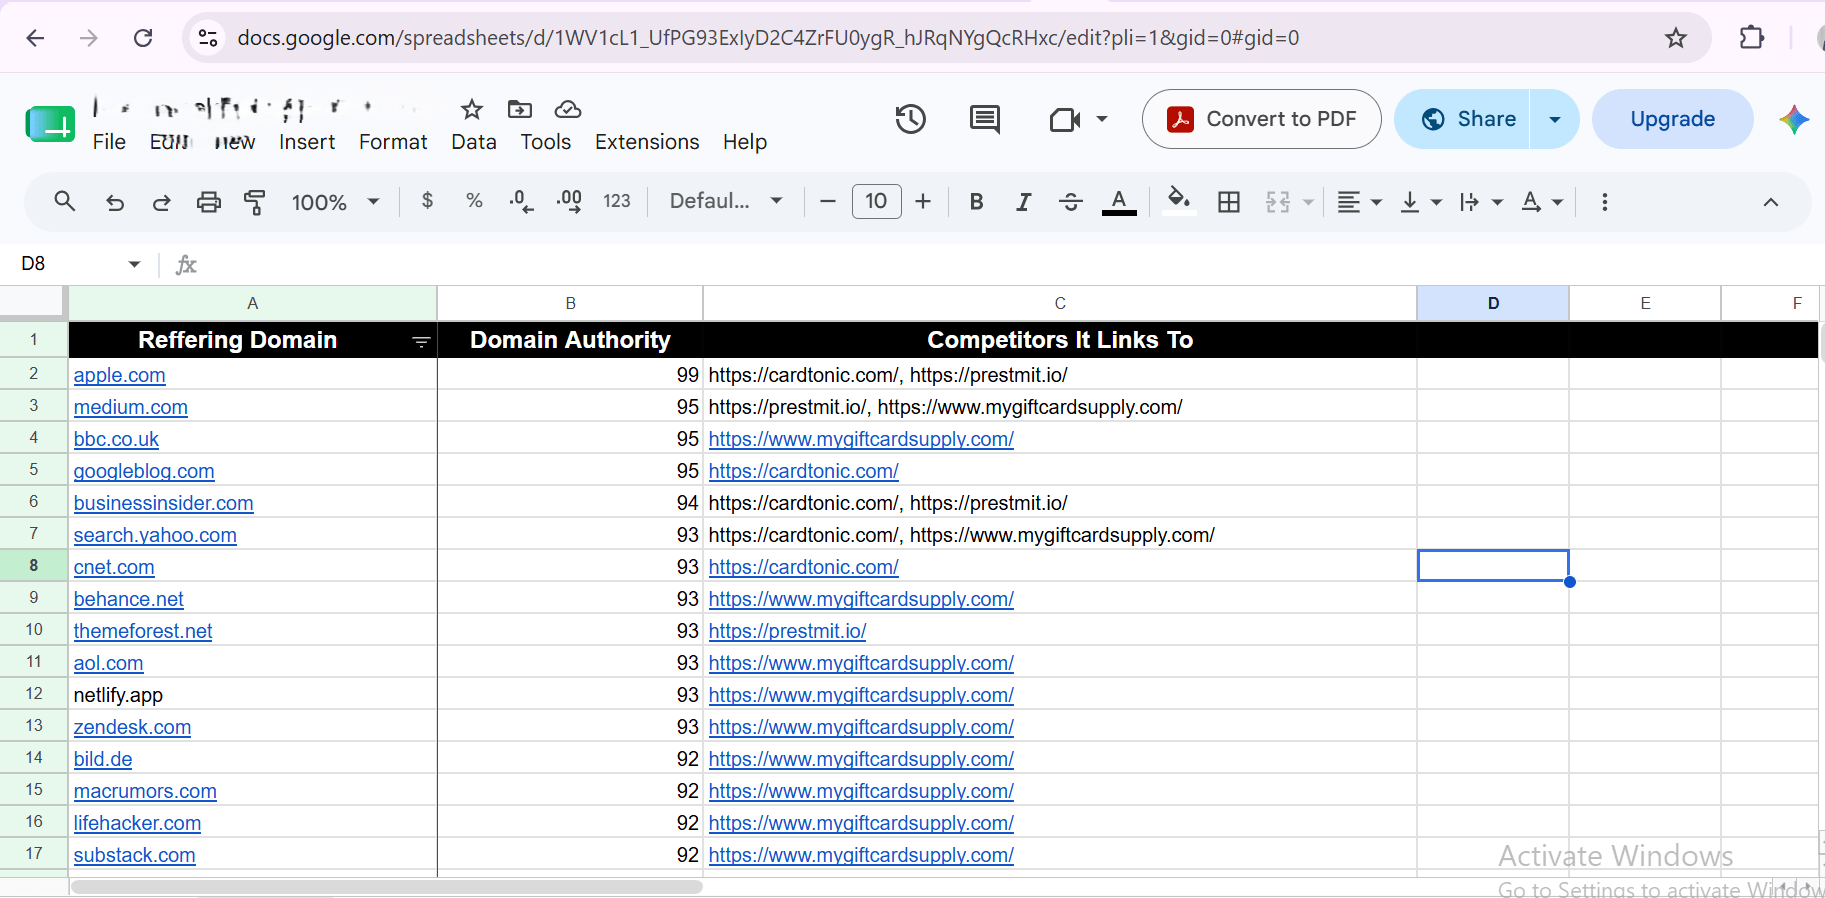Click the font size input field
Image resolution: width=1825 pixels, height=898 pixels.
876,201
